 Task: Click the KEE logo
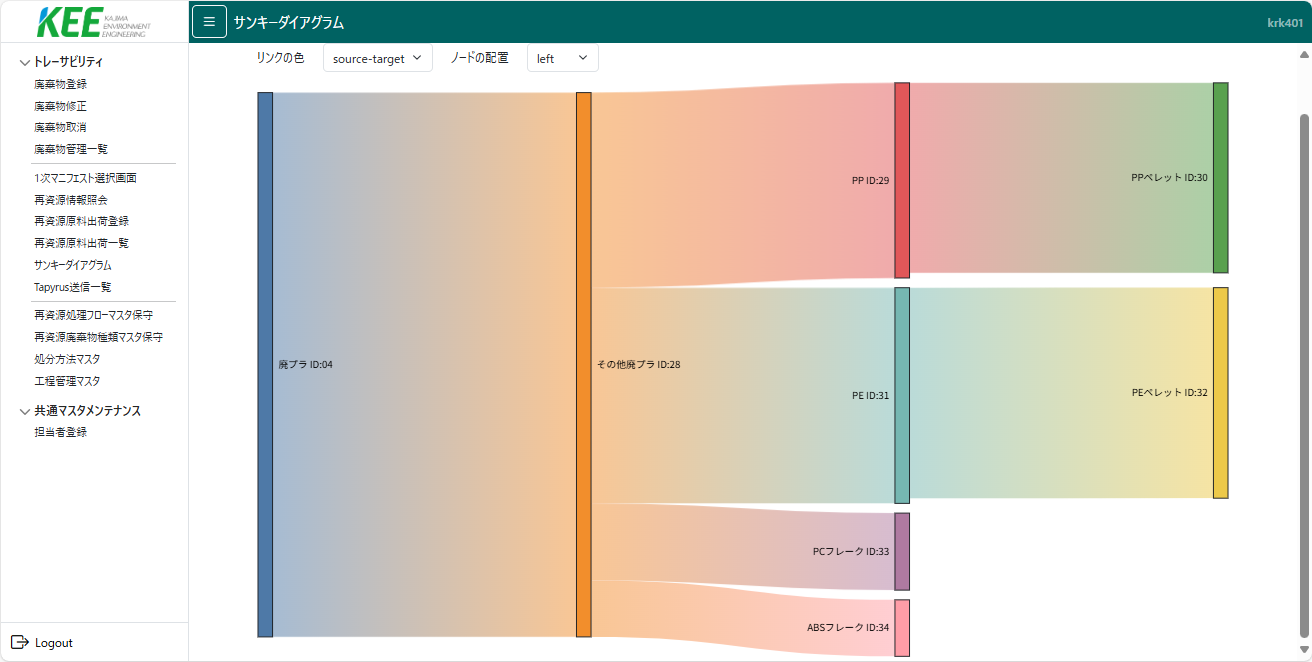click(92, 21)
